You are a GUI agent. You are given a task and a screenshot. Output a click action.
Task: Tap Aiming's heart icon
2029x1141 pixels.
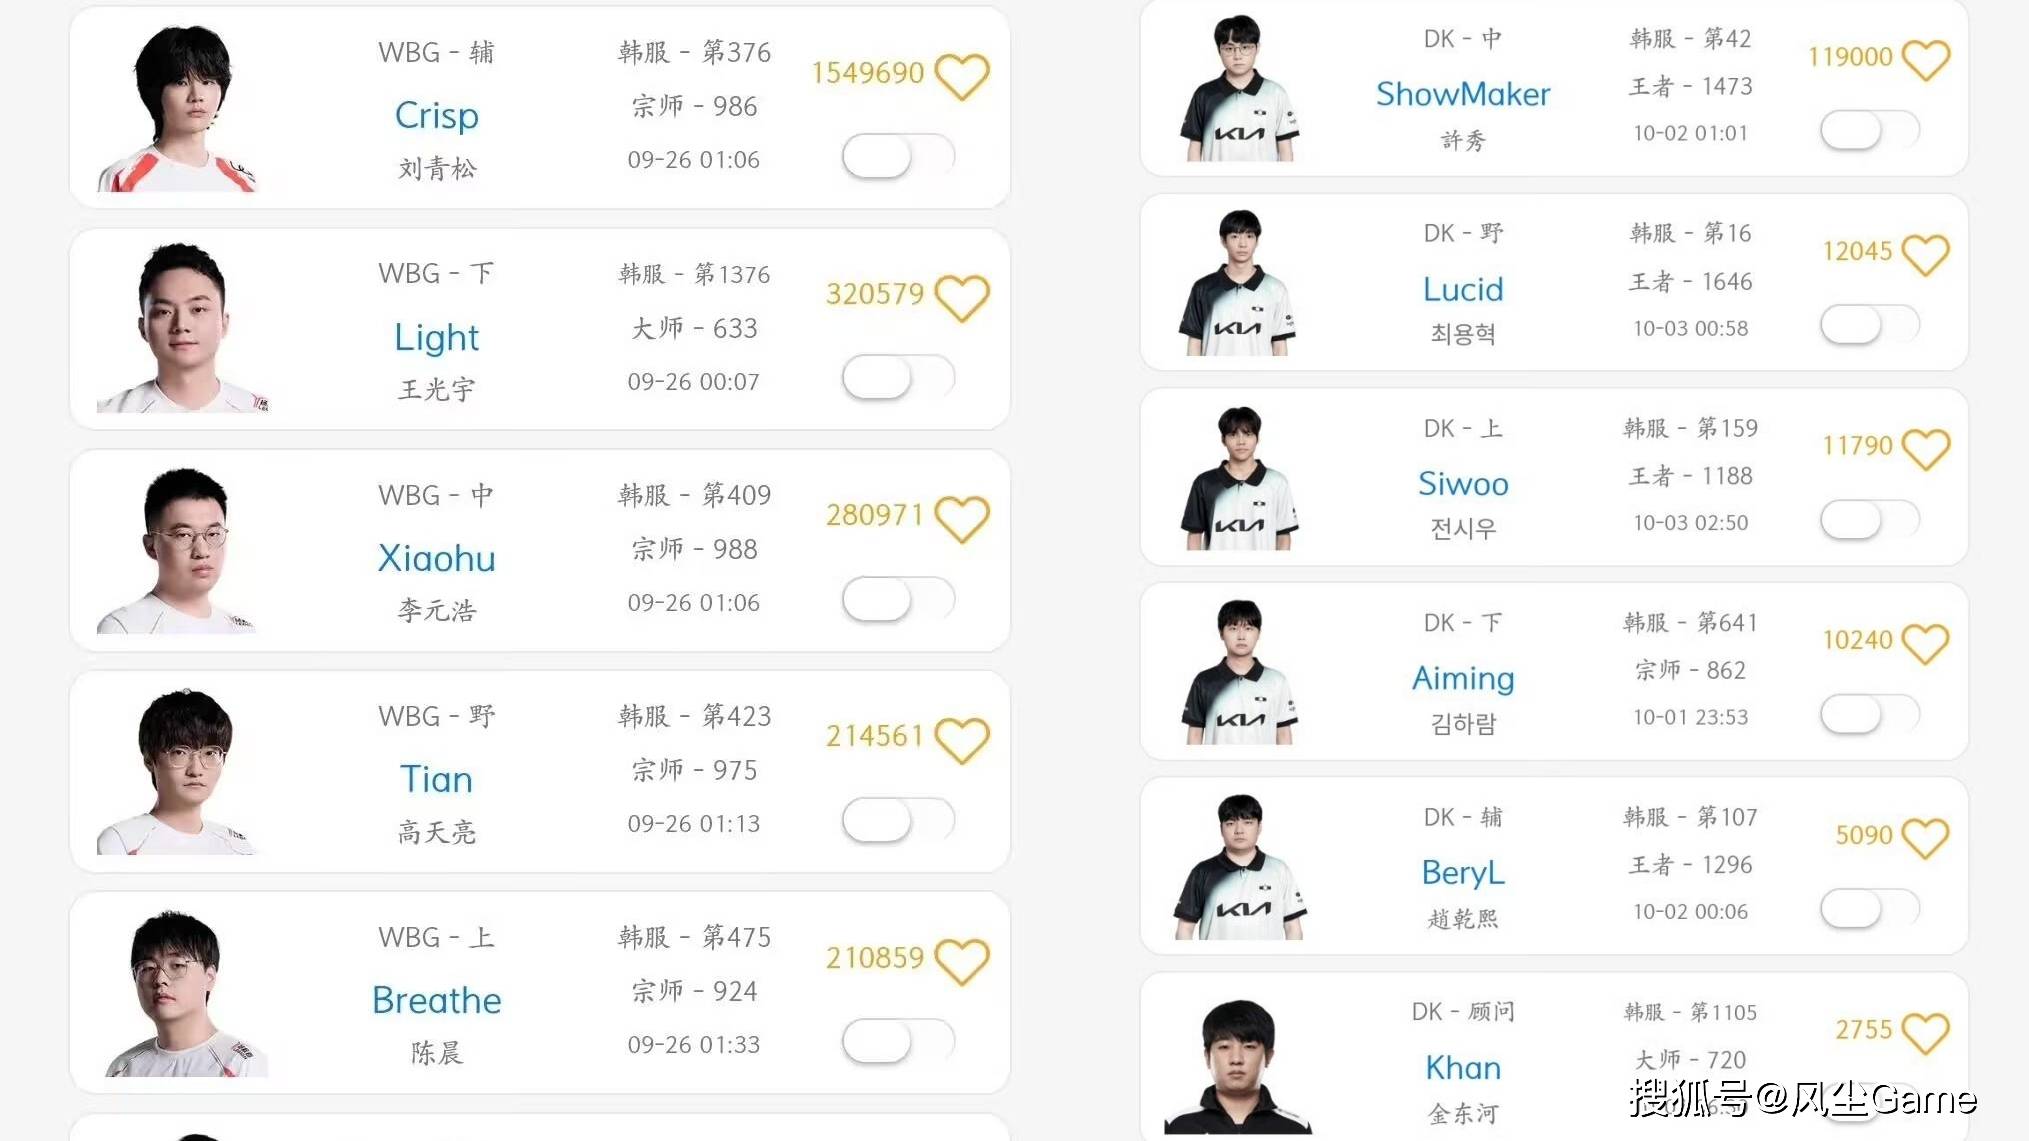click(1925, 643)
